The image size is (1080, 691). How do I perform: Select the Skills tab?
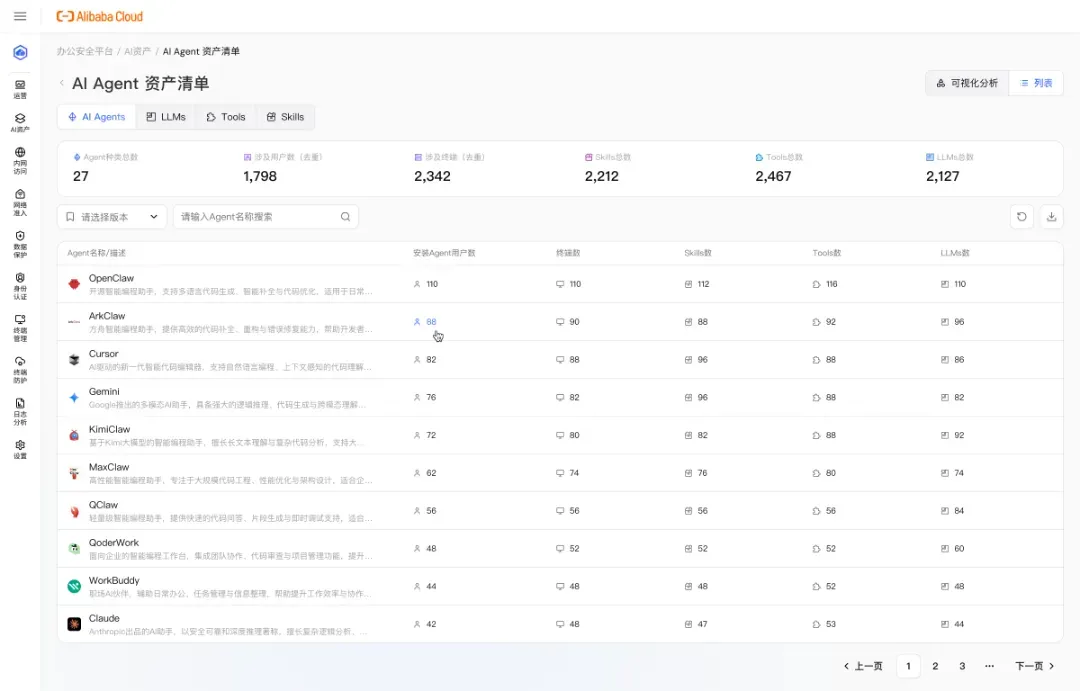pyautogui.click(x=285, y=117)
